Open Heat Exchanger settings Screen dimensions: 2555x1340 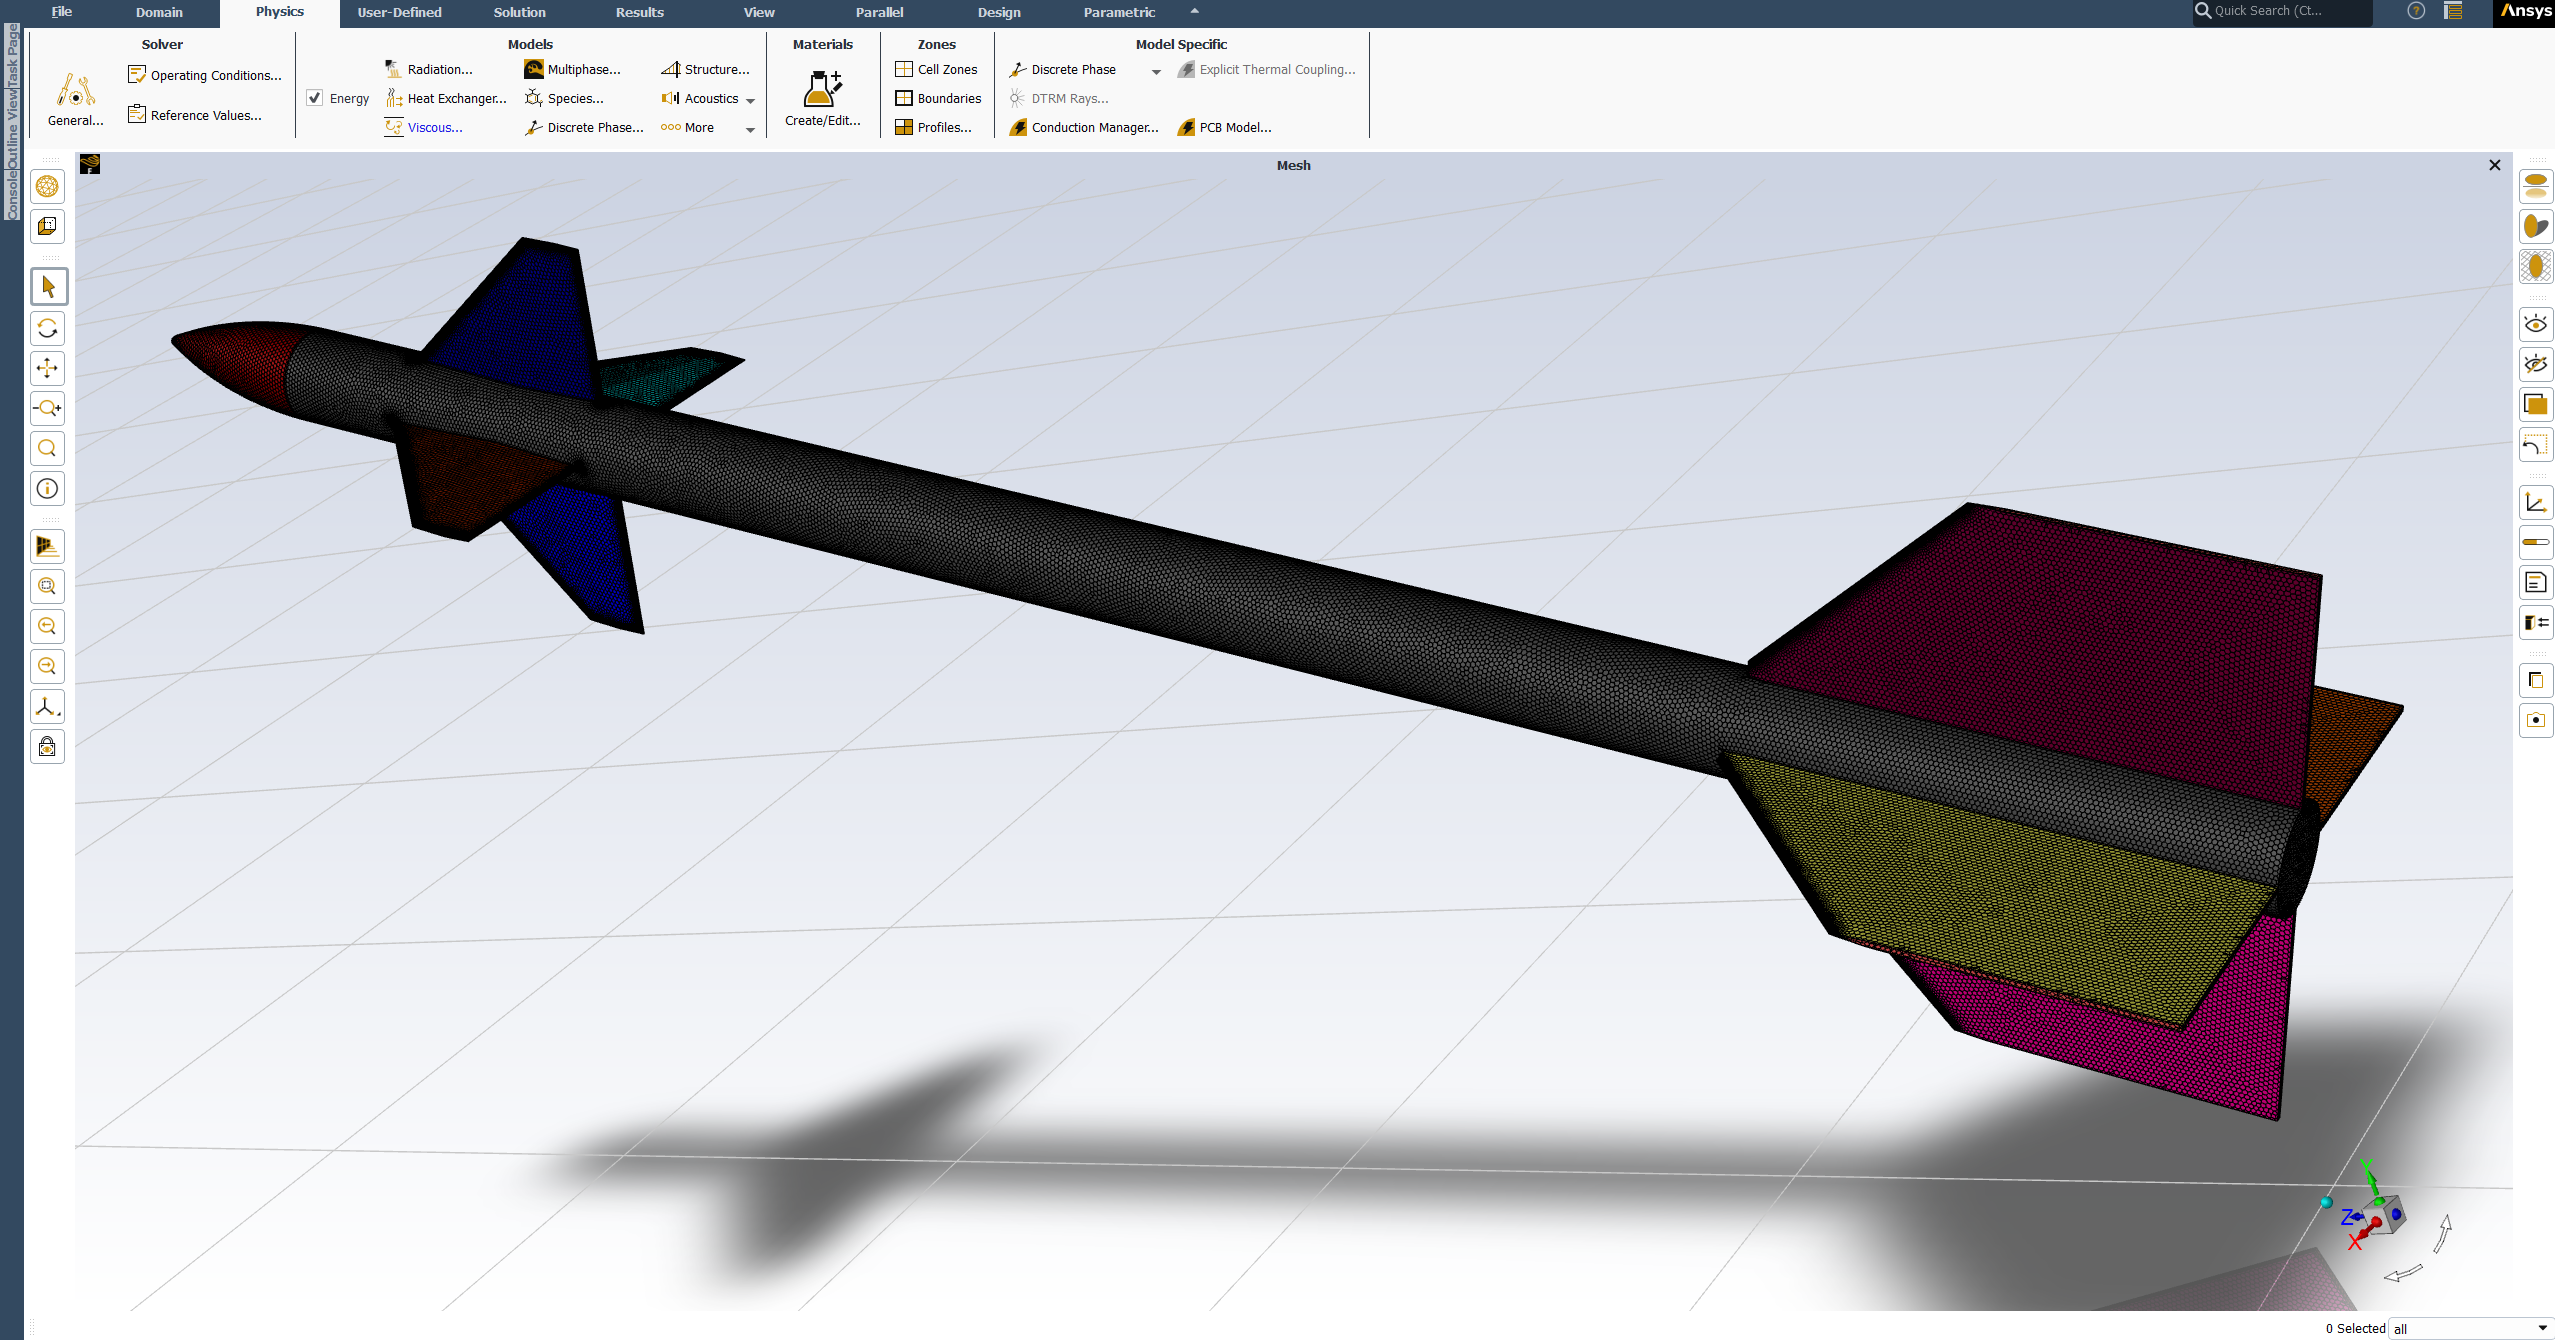point(447,98)
